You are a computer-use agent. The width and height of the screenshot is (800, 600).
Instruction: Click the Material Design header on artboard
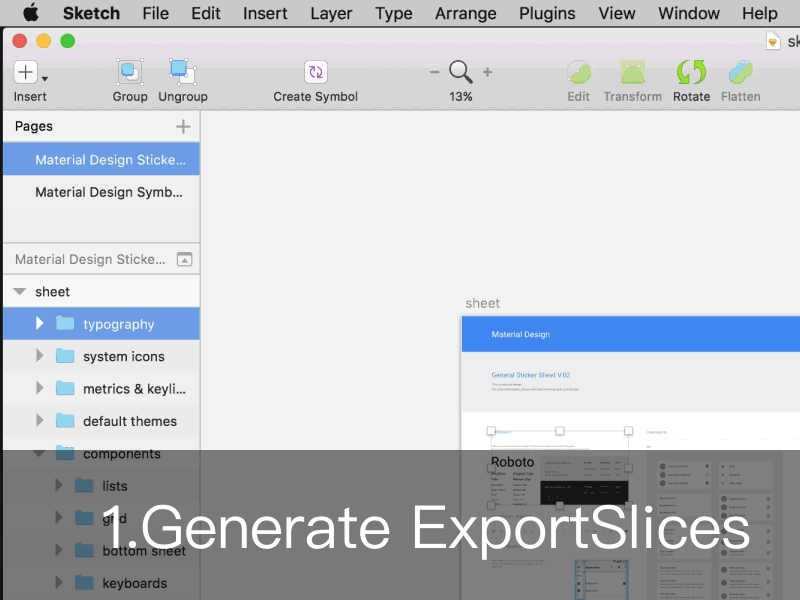point(520,334)
